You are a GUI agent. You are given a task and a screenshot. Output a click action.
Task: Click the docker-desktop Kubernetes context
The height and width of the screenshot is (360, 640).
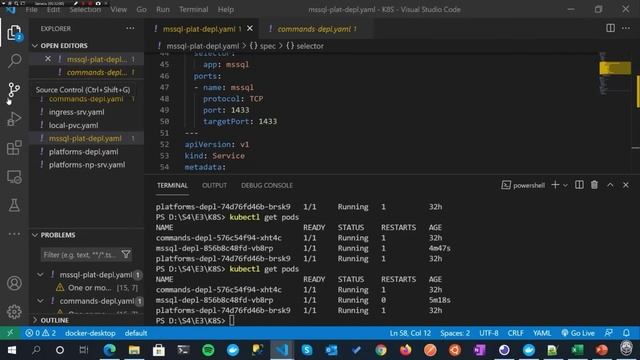[90, 333]
